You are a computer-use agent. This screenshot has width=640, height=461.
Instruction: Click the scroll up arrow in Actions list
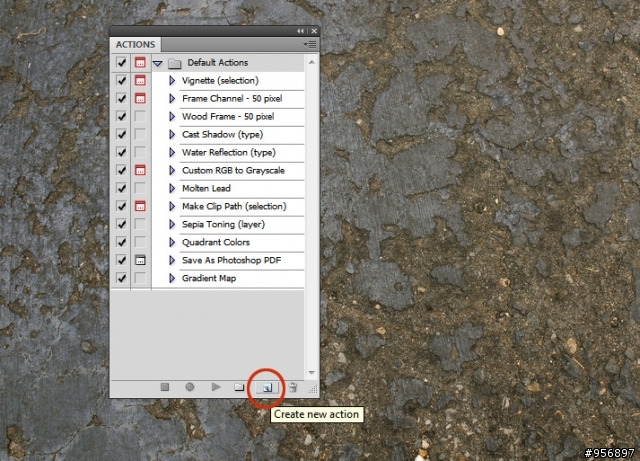point(312,62)
